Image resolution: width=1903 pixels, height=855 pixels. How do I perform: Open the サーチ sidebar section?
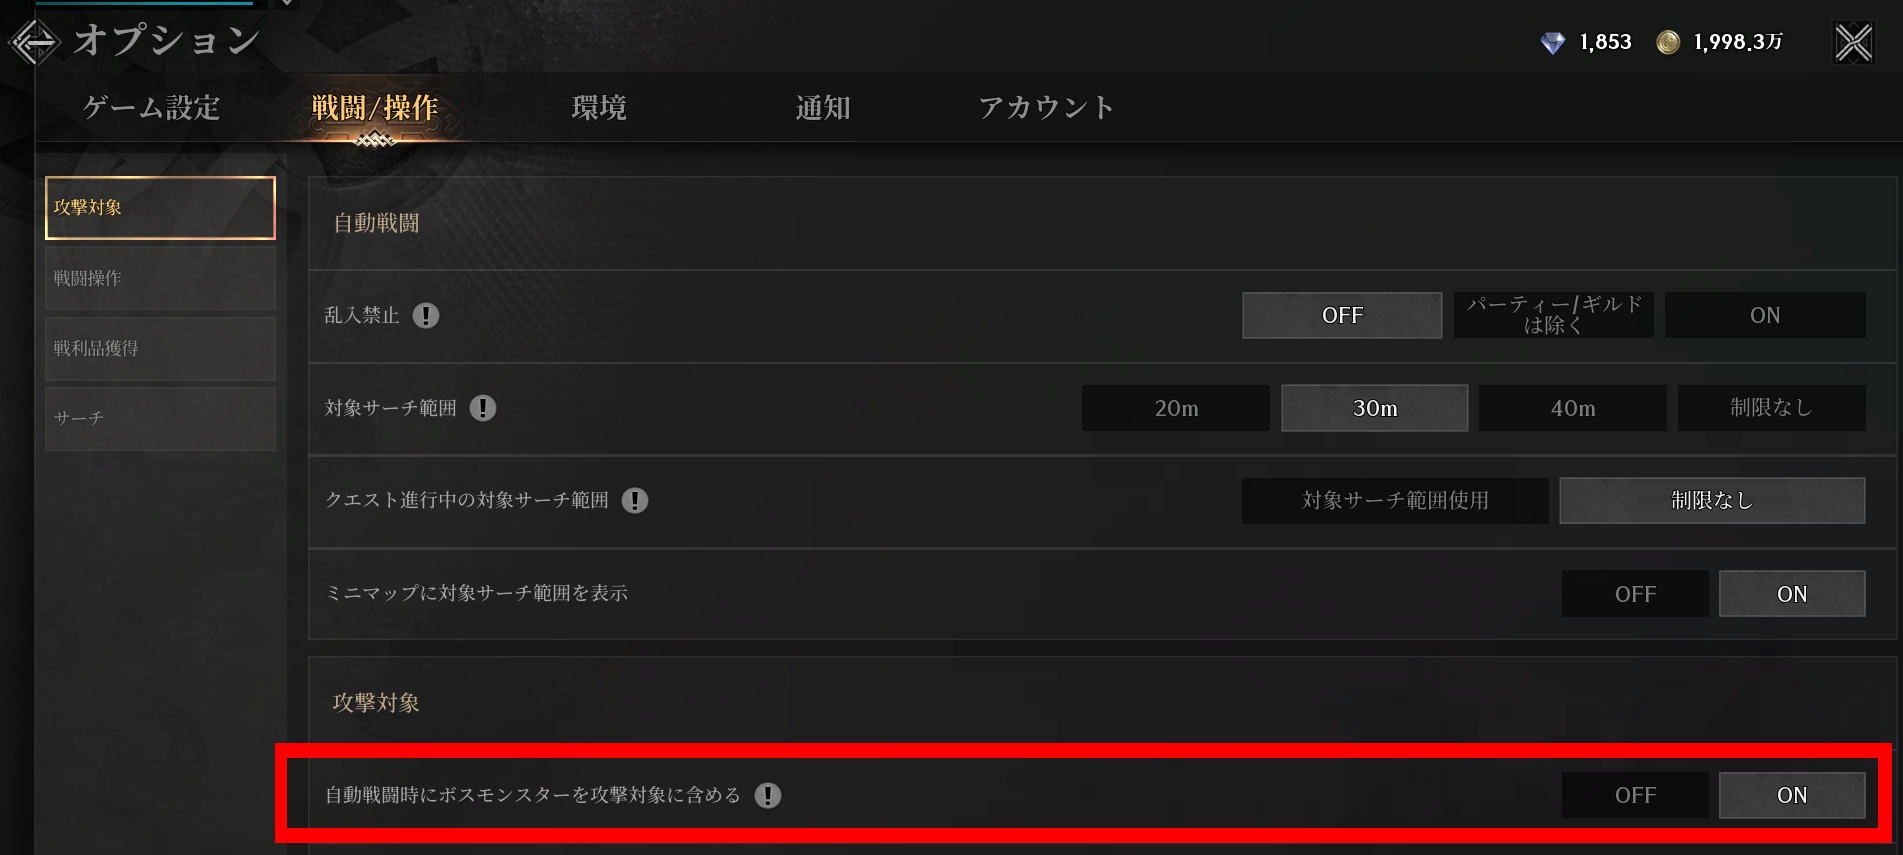(160, 418)
